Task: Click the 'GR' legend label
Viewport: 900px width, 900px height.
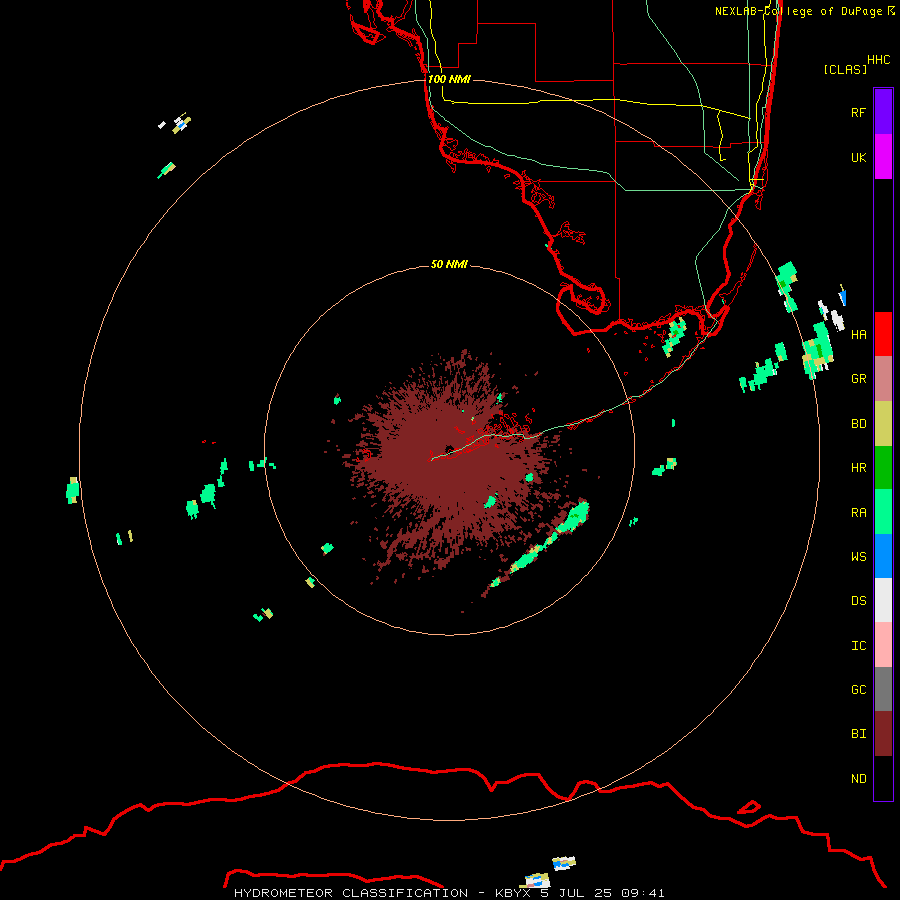Action: tap(858, 378)
